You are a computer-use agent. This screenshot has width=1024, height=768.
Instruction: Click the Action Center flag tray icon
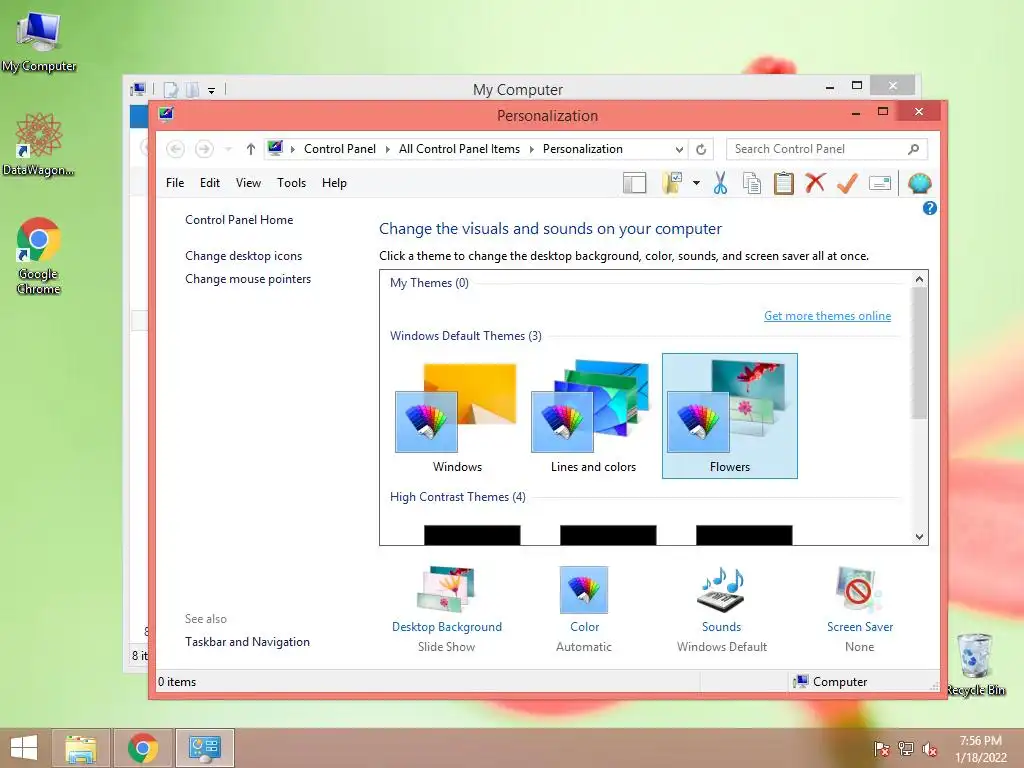[882, 749]
